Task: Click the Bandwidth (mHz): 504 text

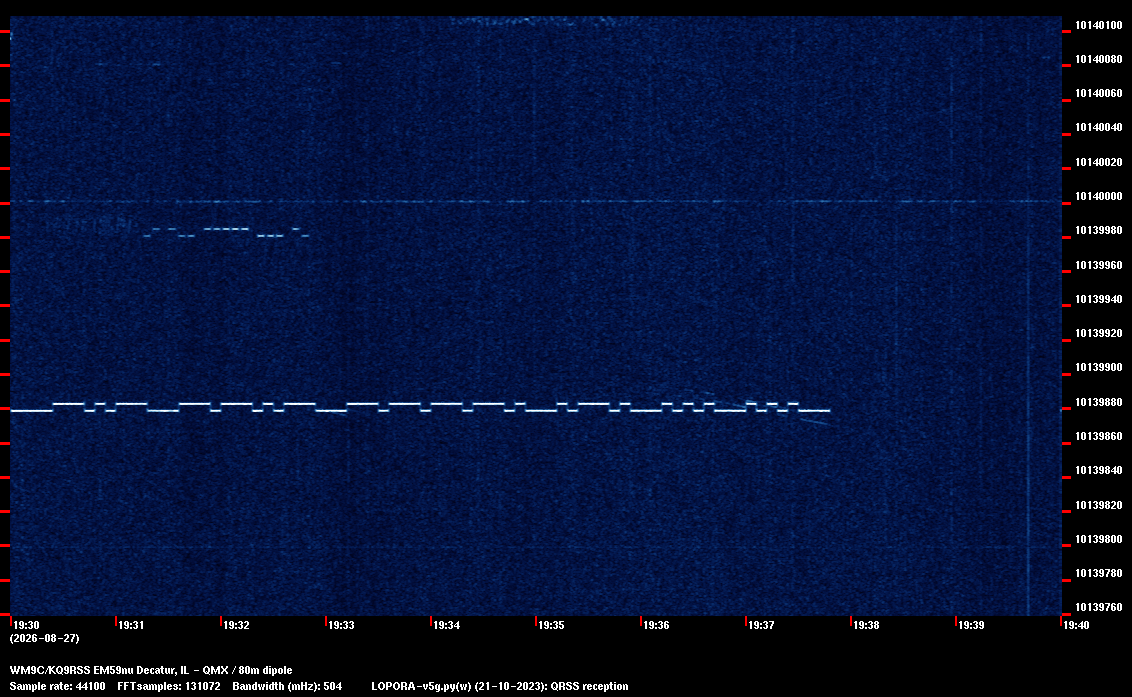Action: click(x=287, y=686)
